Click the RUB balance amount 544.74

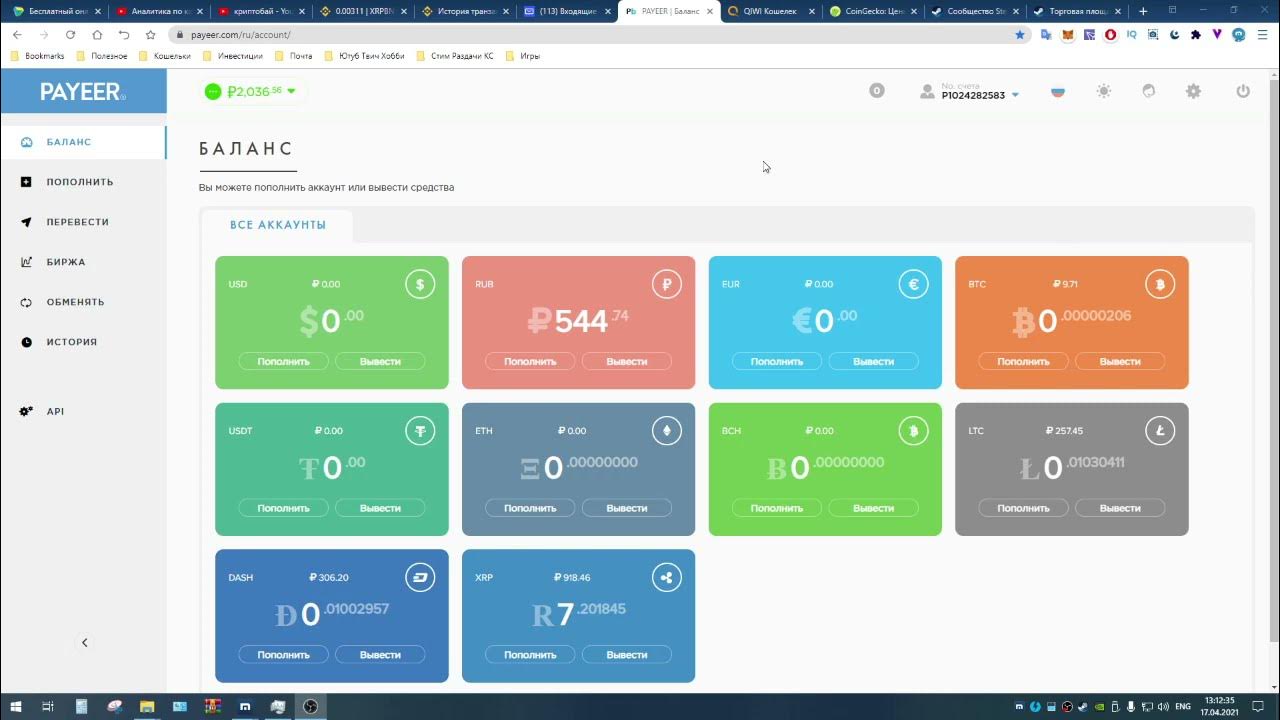click(x=578, y=320)
